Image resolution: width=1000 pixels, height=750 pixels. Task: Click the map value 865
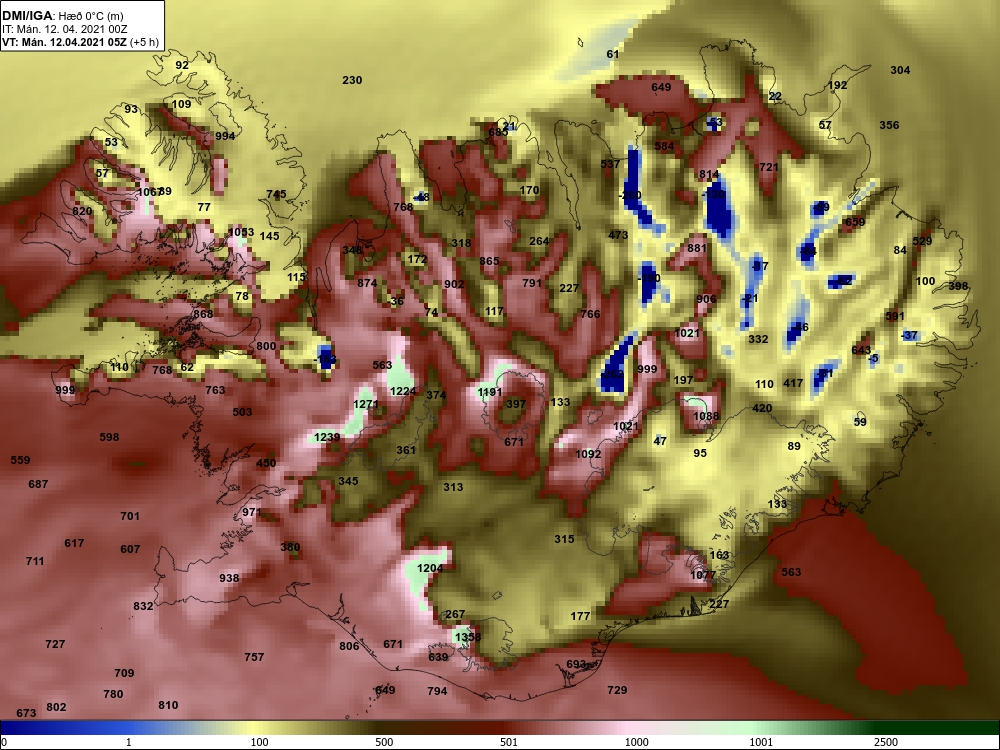coord(489,261)
